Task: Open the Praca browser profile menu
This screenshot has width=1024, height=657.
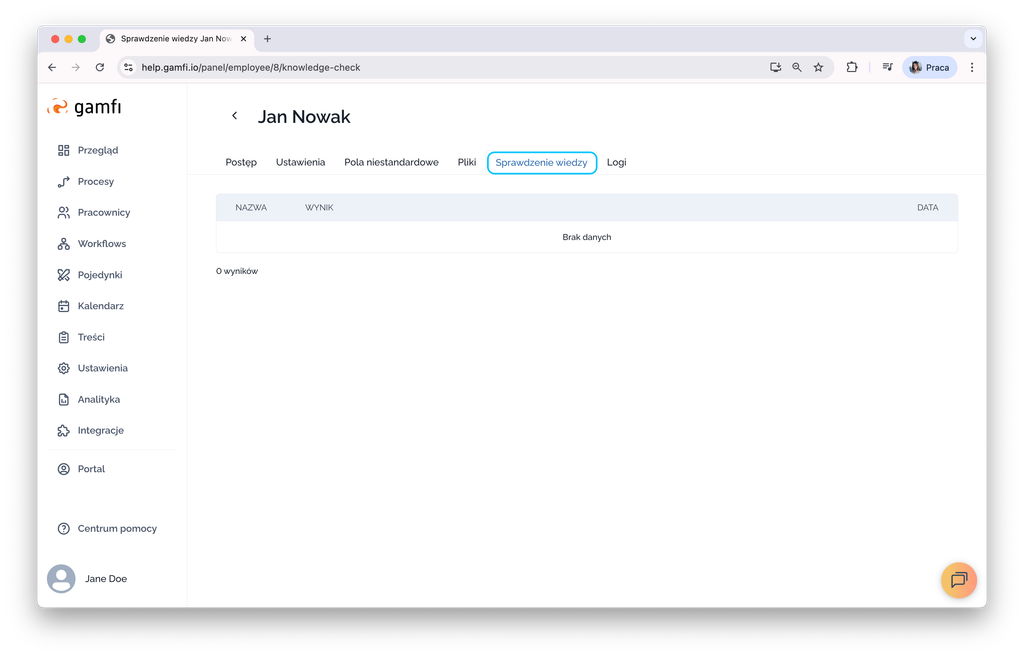Action: [x=929, y=67]
